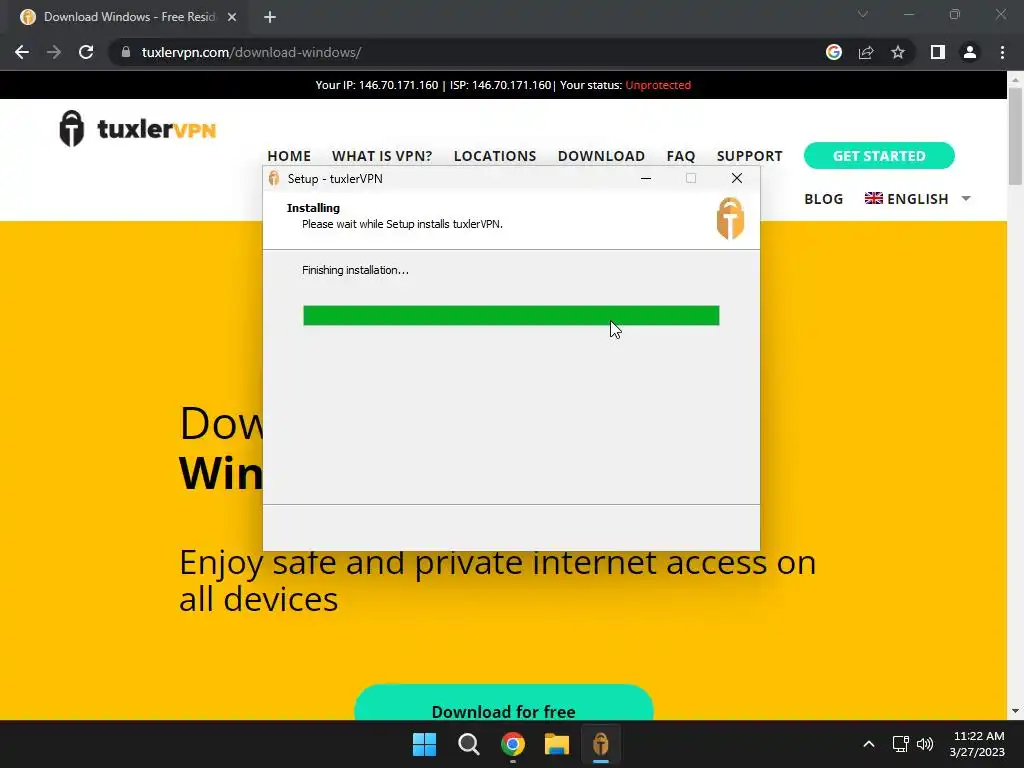Toggle Chrome side panel

pos(938,52)
